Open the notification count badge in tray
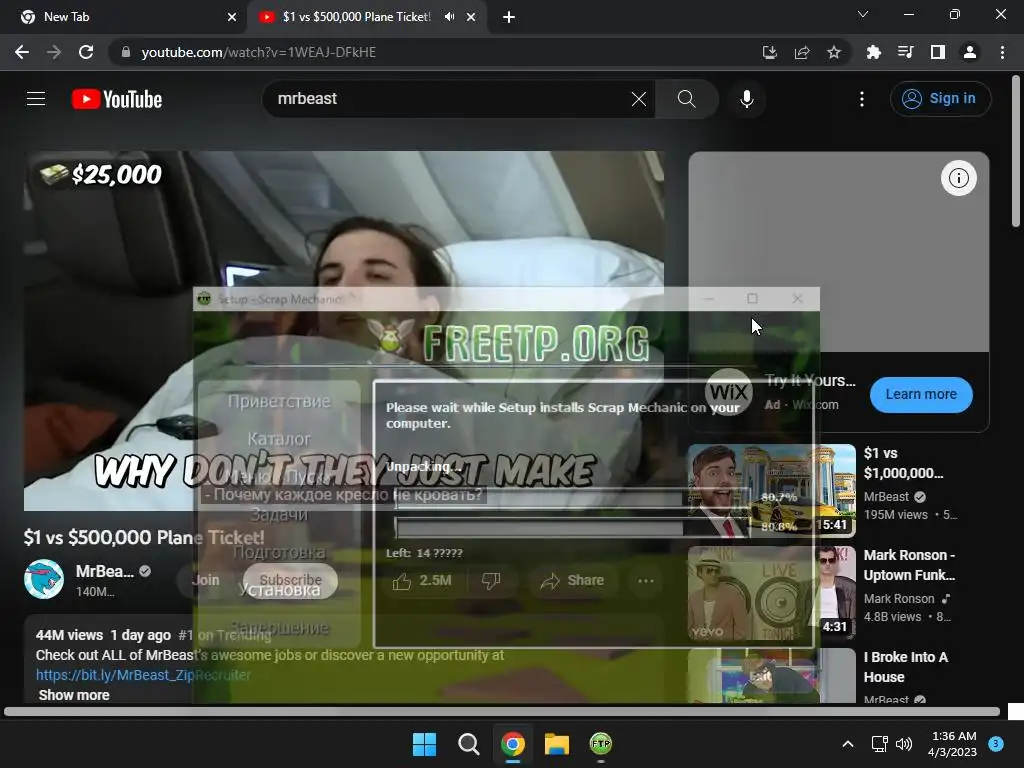1024x768 pixels. (996, 744)
